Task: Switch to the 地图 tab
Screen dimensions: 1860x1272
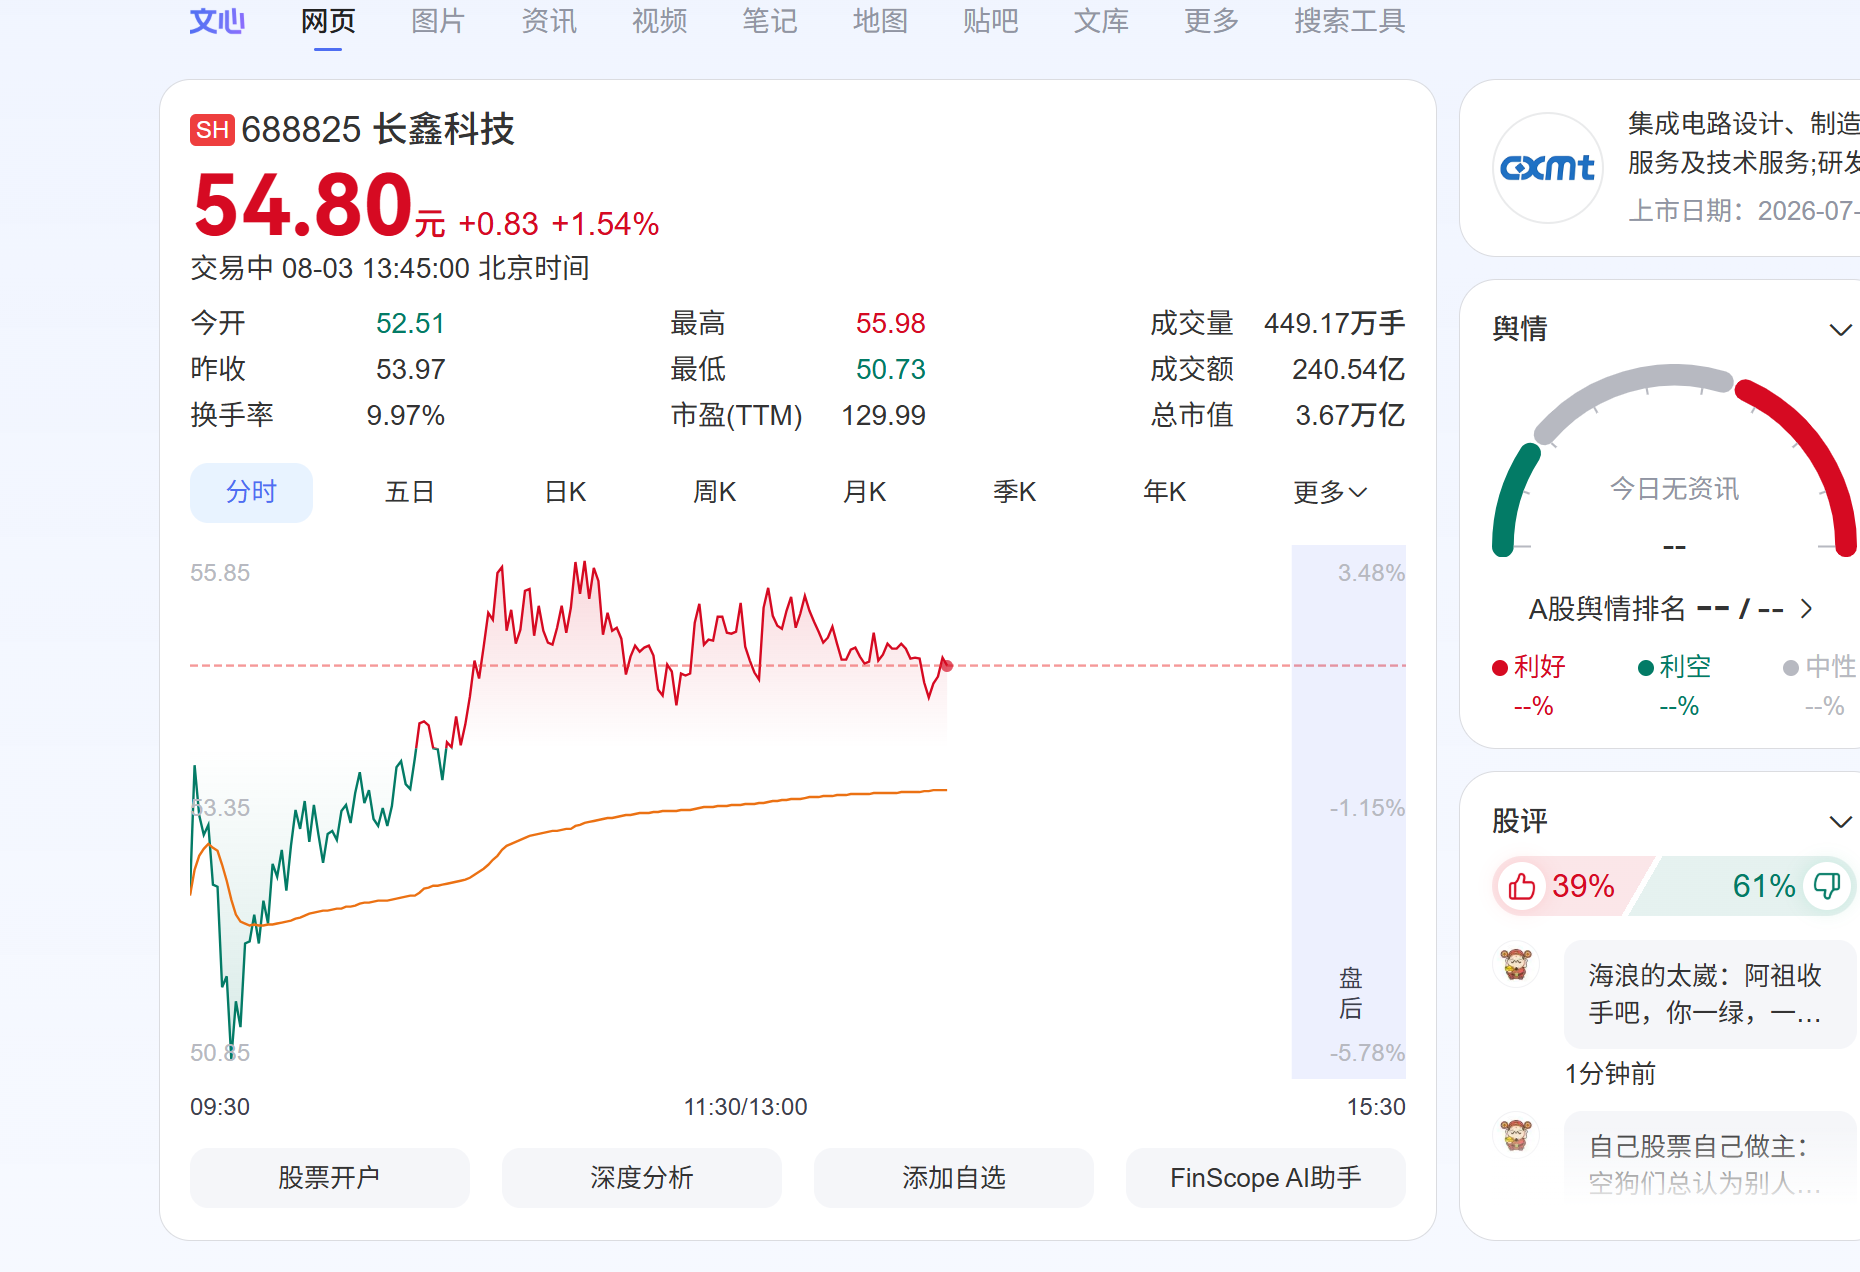Action: point(880,21)
